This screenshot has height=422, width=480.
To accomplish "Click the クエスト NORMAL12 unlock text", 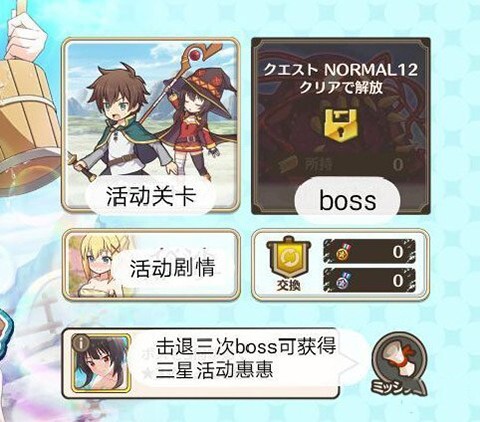I will (341, 79).
